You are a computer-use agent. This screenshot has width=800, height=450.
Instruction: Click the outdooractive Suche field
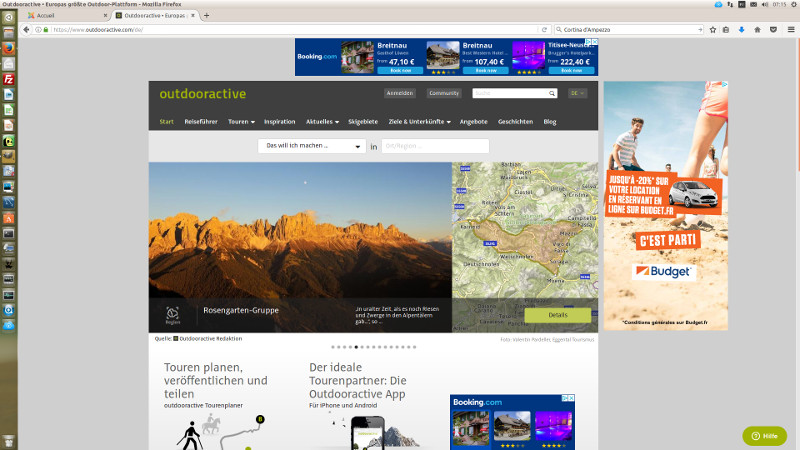point(510,93)
